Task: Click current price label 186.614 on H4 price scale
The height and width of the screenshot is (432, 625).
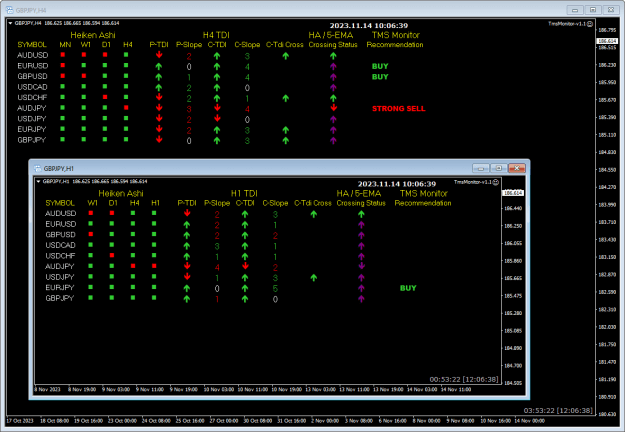Action: point(607,41)
